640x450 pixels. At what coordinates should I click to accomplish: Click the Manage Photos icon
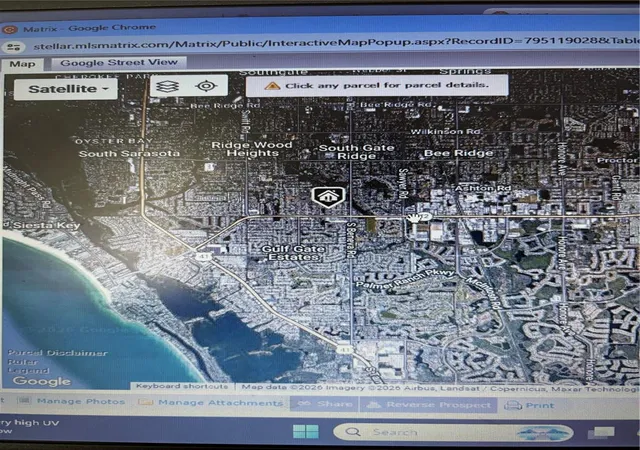(x=24, y=401)
